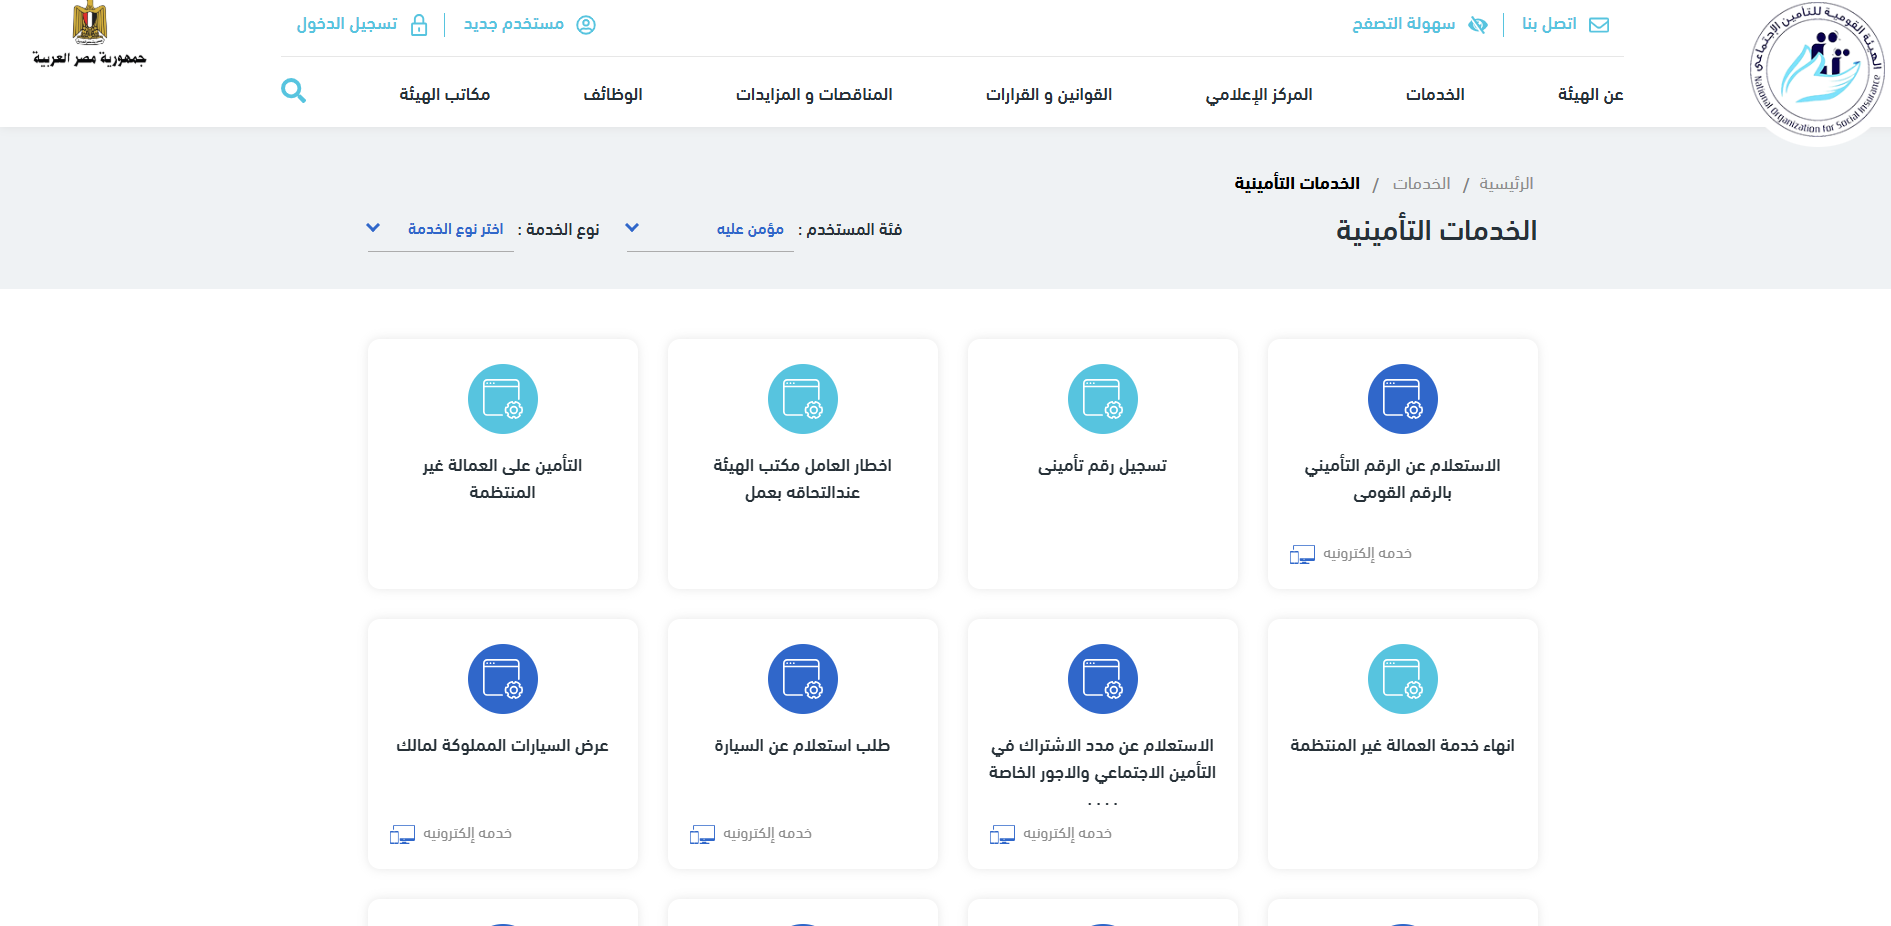Click the search magnifier icon in navbar

coord(293,92)
